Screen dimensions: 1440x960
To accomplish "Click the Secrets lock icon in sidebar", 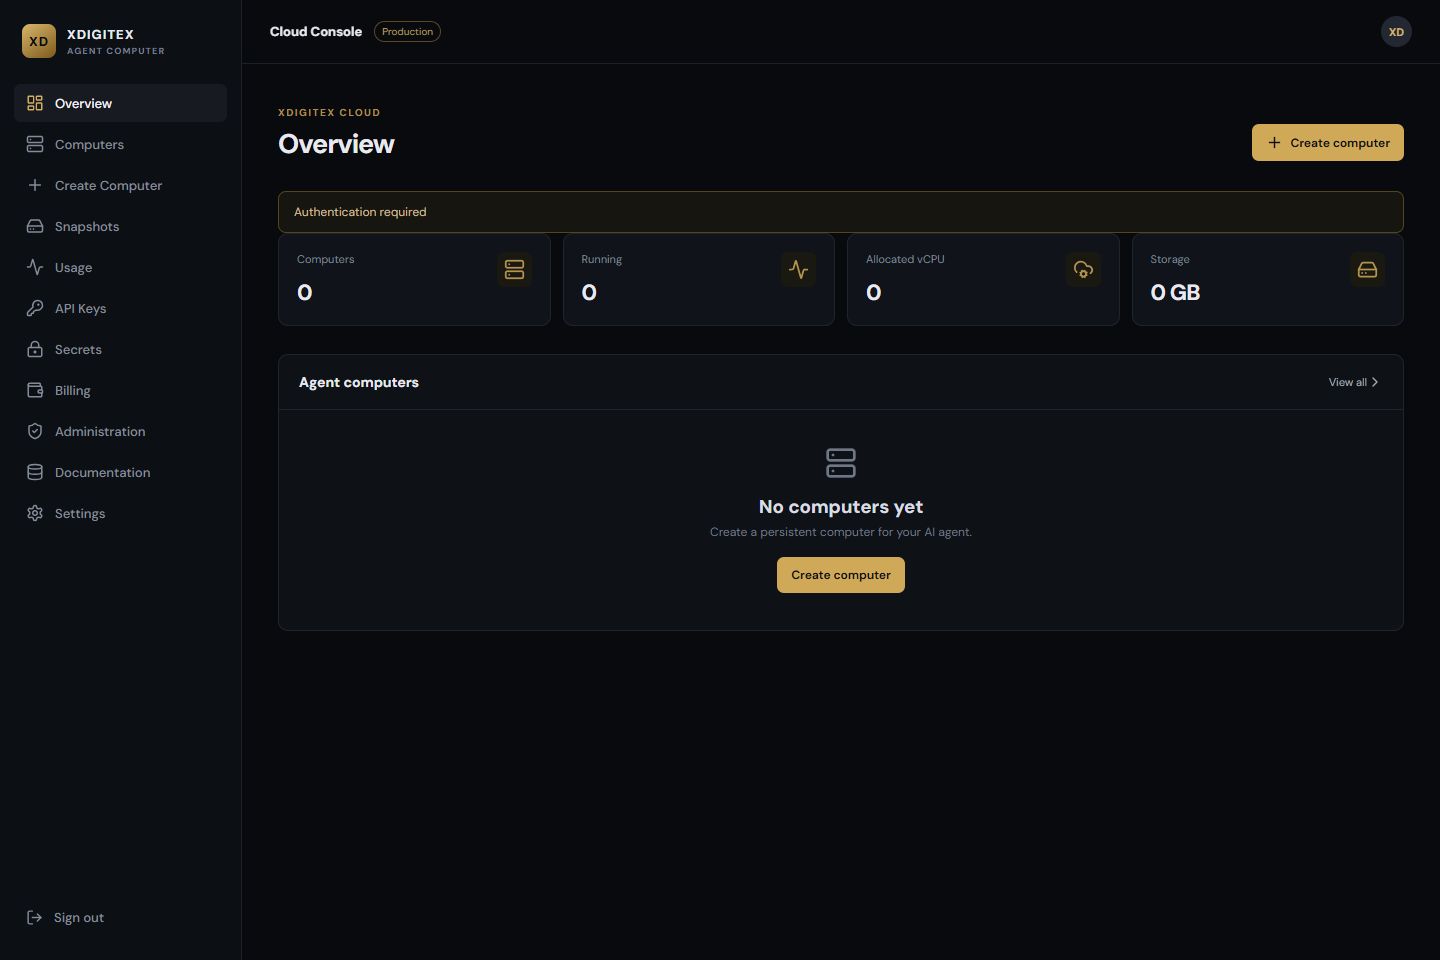I will (35, 349).
